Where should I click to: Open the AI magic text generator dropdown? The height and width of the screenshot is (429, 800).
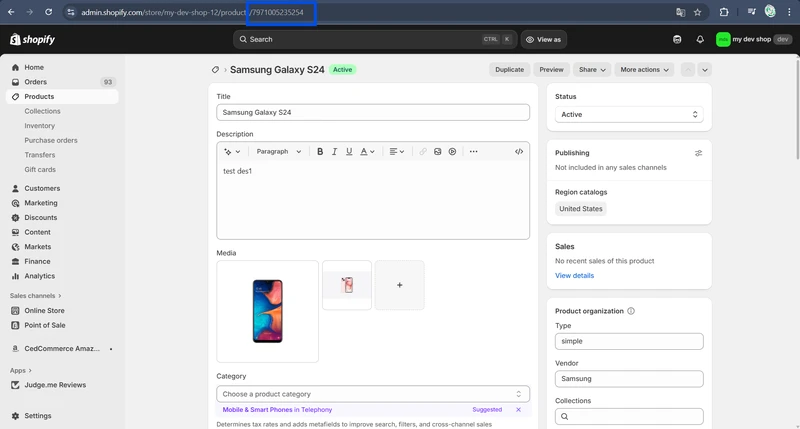(x=232, y=152)
